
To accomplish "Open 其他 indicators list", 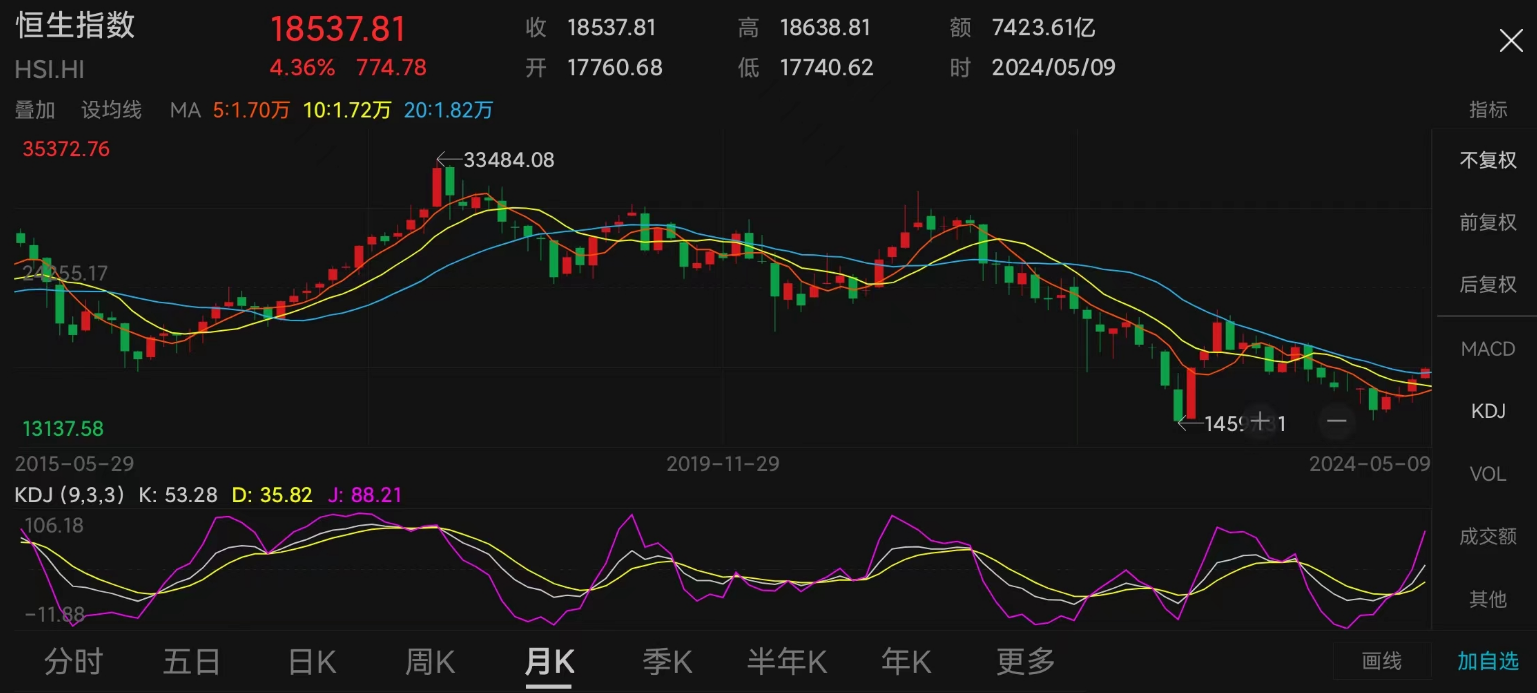I will click(x=1488, y=599).
